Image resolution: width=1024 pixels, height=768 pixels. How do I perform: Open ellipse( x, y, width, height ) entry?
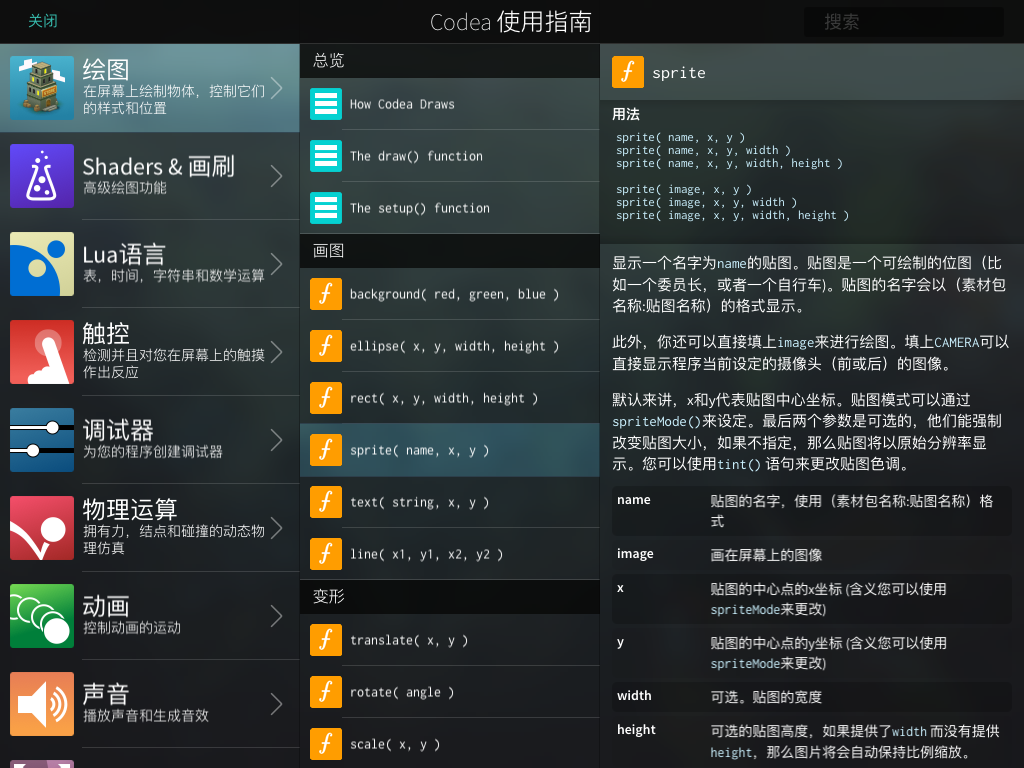[449, 346]
